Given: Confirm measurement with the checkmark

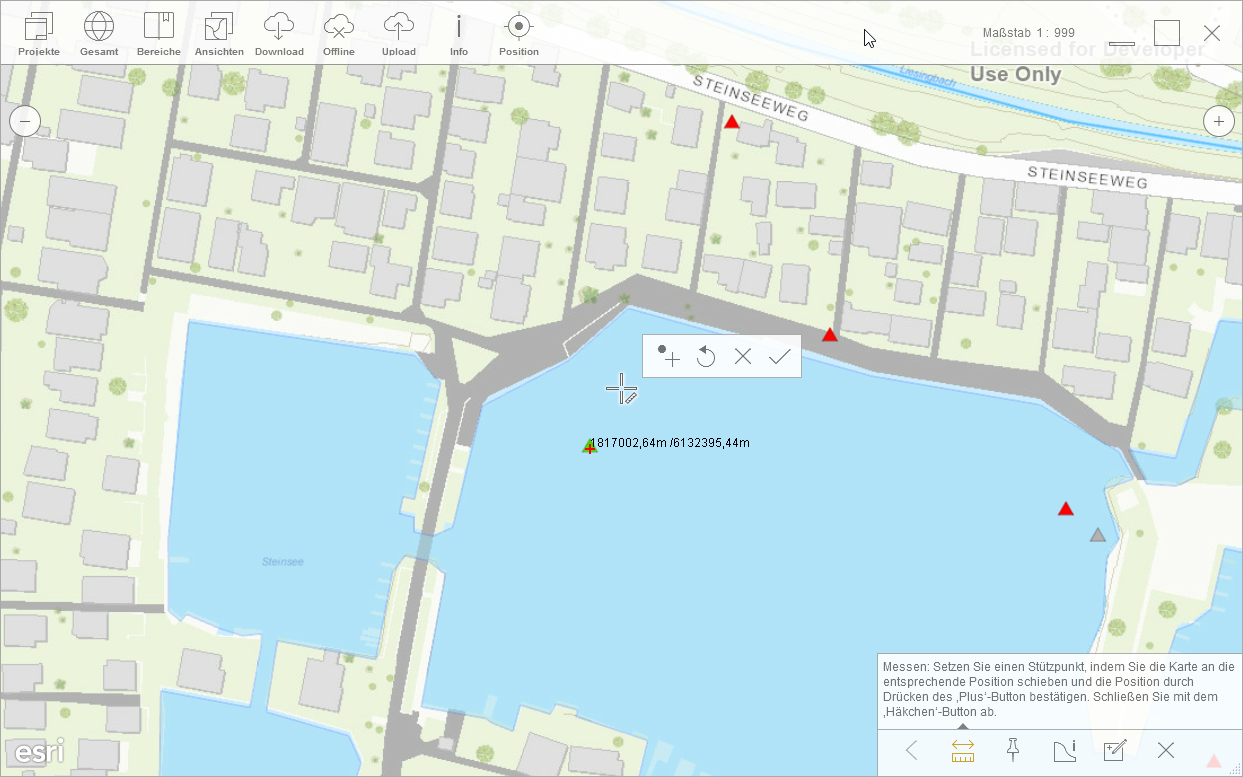Looking at the screenshot, I should (x=780, y=356).
